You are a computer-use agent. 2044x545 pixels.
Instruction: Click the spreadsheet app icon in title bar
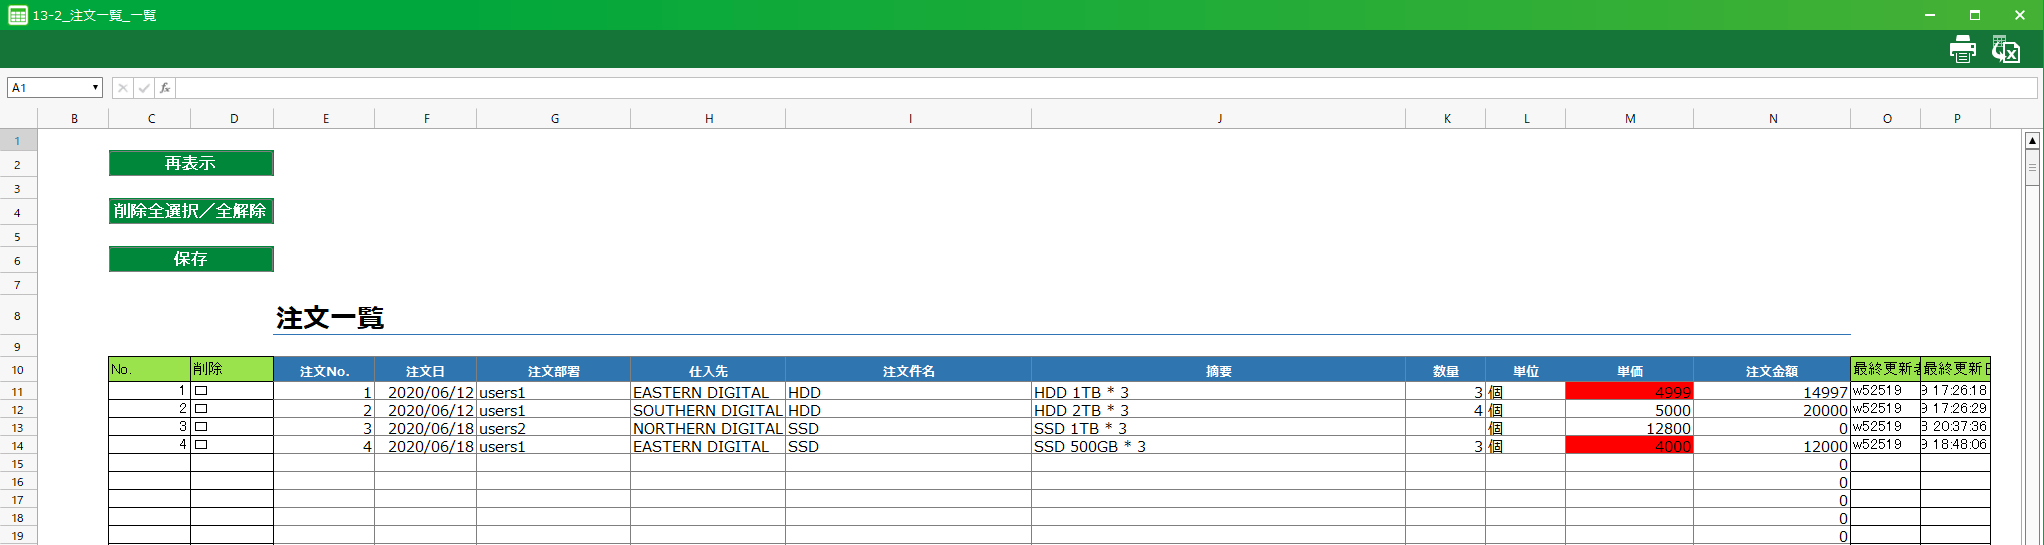coord(17,15)
